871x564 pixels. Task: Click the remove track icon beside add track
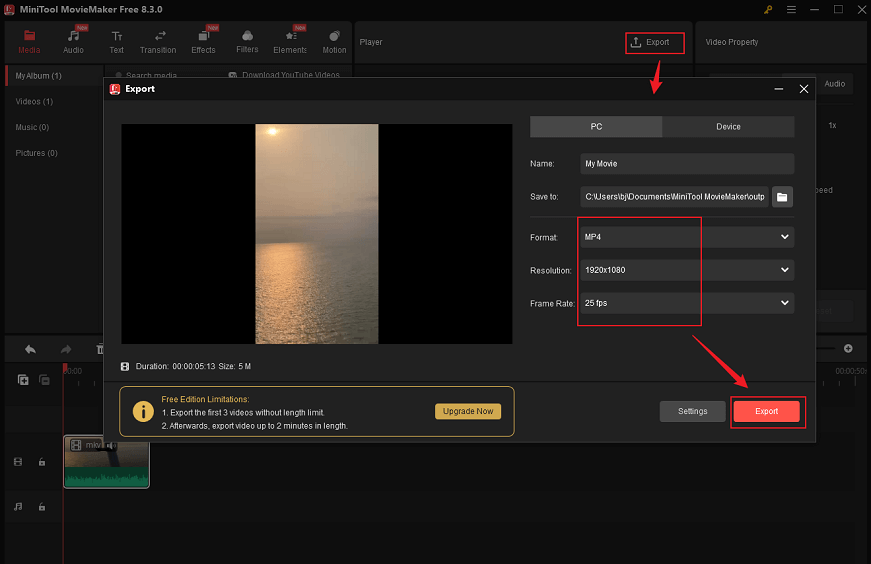[x=44, y=380]
